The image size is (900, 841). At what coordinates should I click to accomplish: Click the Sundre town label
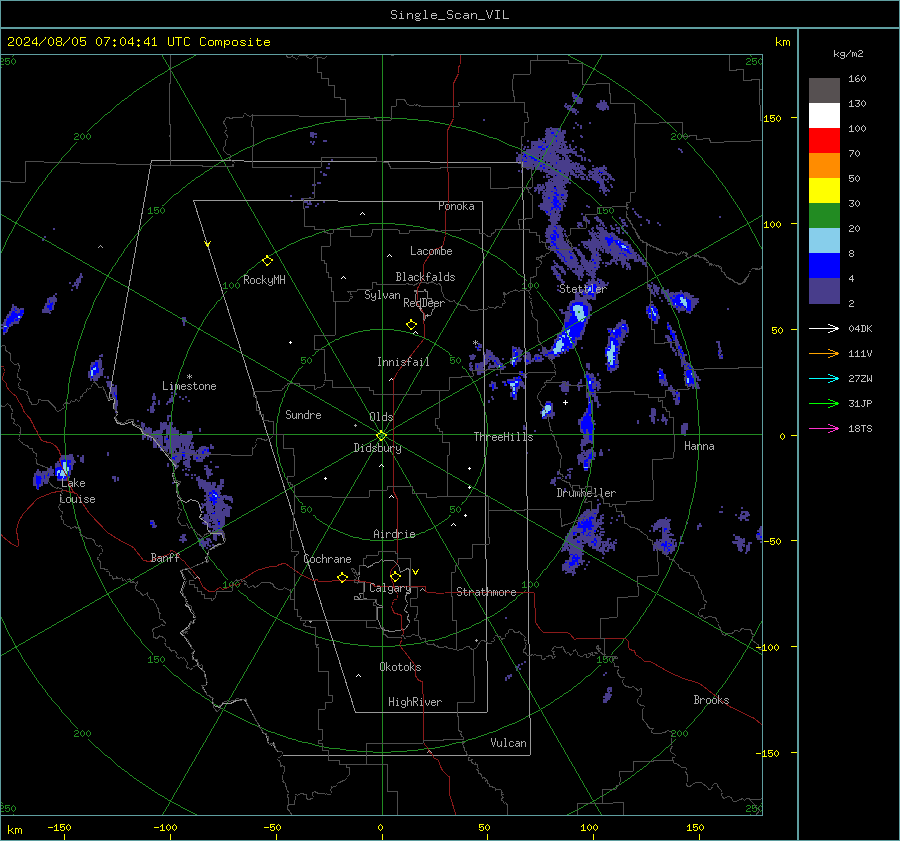(303, 415)
